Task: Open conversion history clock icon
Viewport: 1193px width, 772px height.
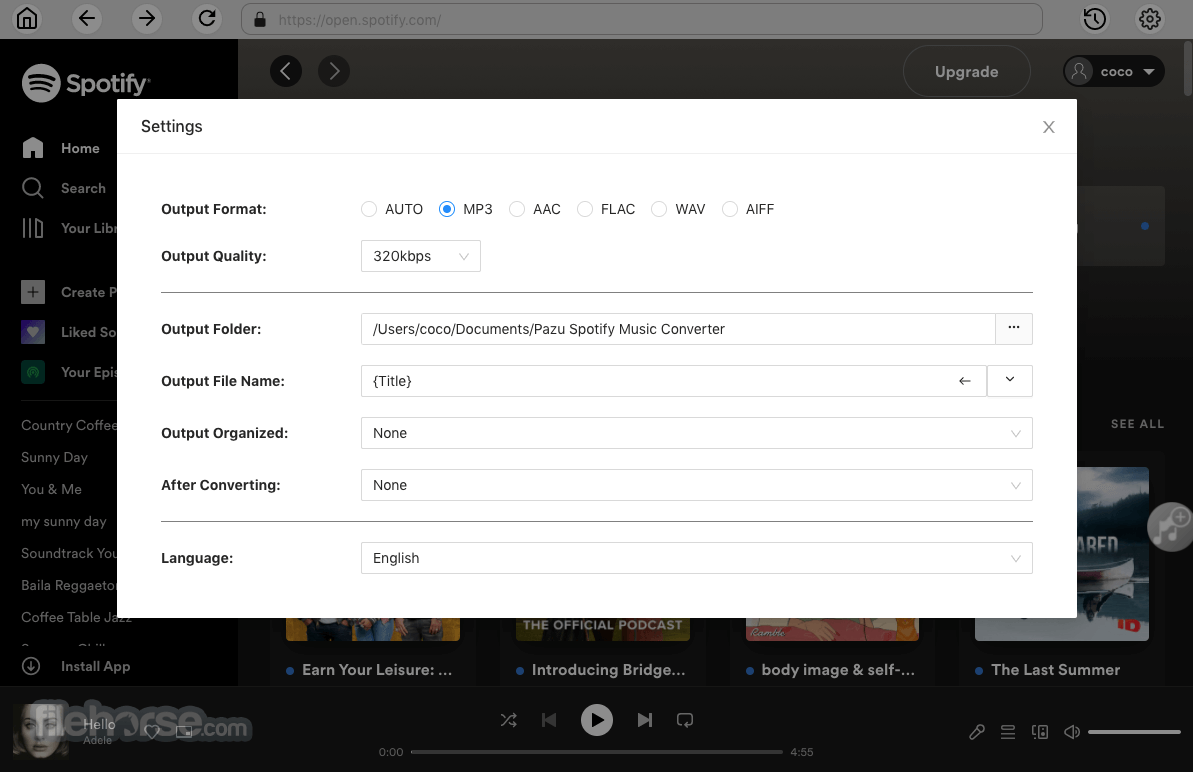Action: coord(1094,19)
